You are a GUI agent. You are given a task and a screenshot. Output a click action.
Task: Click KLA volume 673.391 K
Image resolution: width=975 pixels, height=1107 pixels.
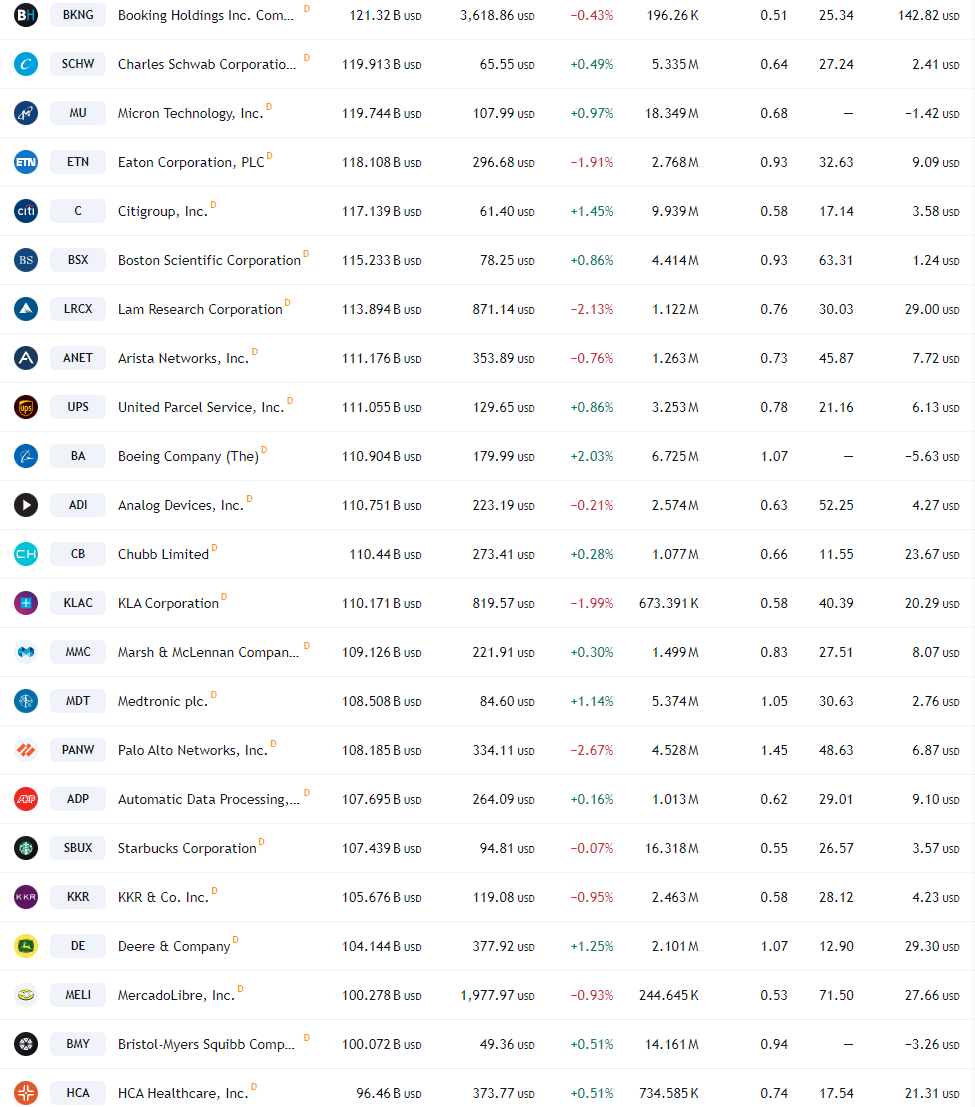[x=669, y=604]
